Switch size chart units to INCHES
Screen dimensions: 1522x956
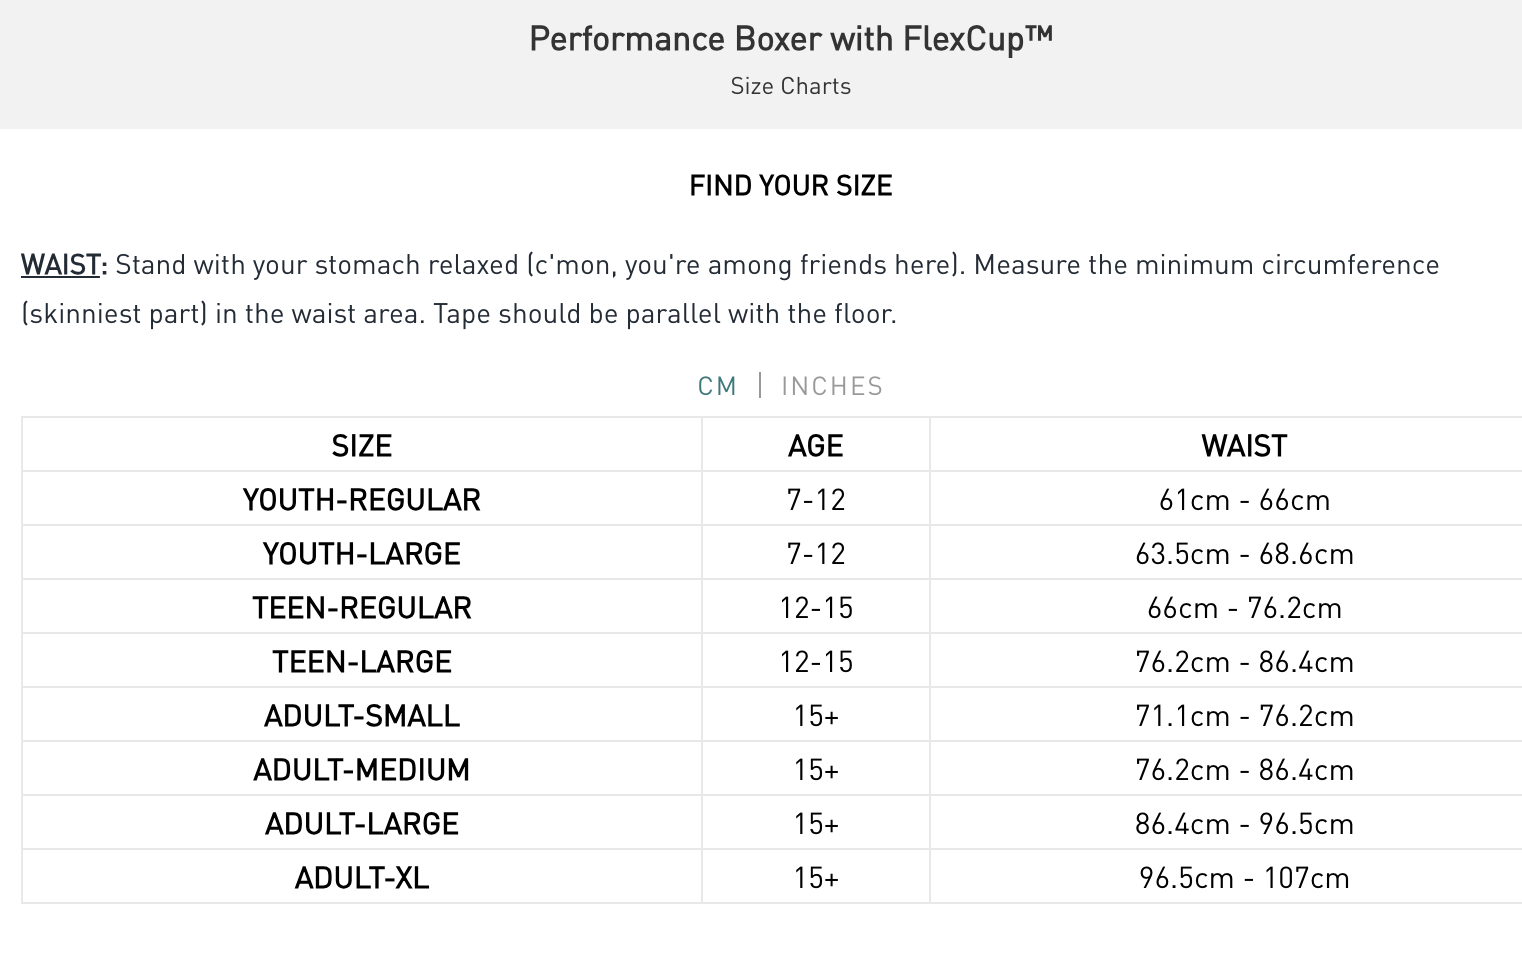832,386
